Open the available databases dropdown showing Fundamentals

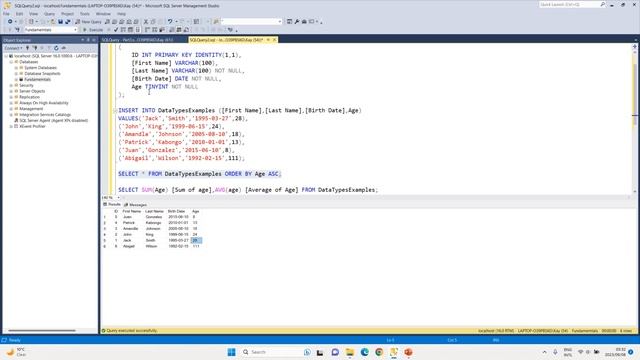(x=51, y=30)
